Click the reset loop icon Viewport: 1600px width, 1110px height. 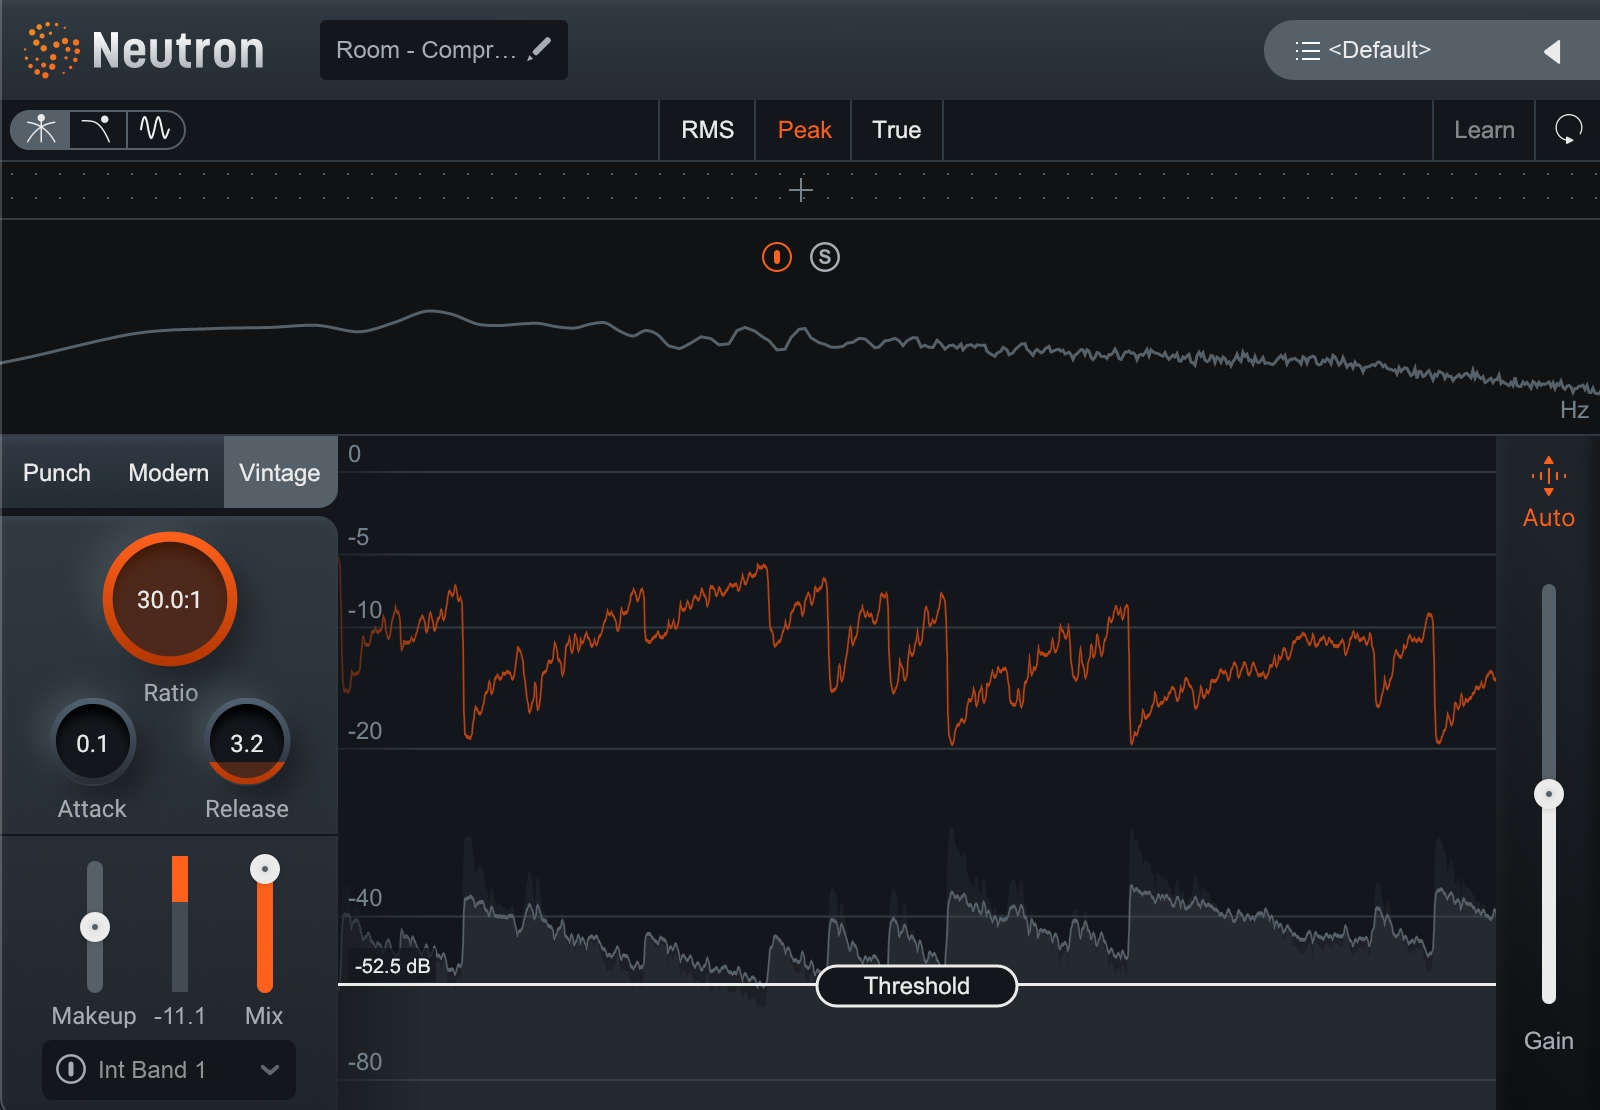[1568, 129]
